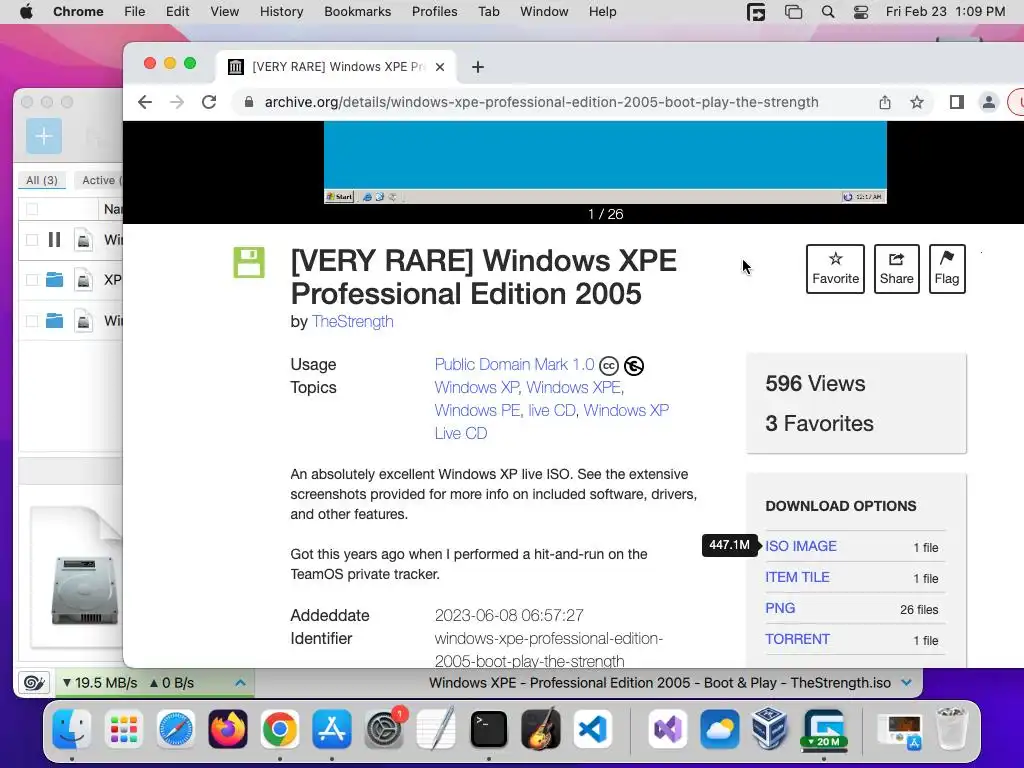This screenshot has width=1024, height=768.
Task: Check the third download row checkbox
Action: coord(32,321)
